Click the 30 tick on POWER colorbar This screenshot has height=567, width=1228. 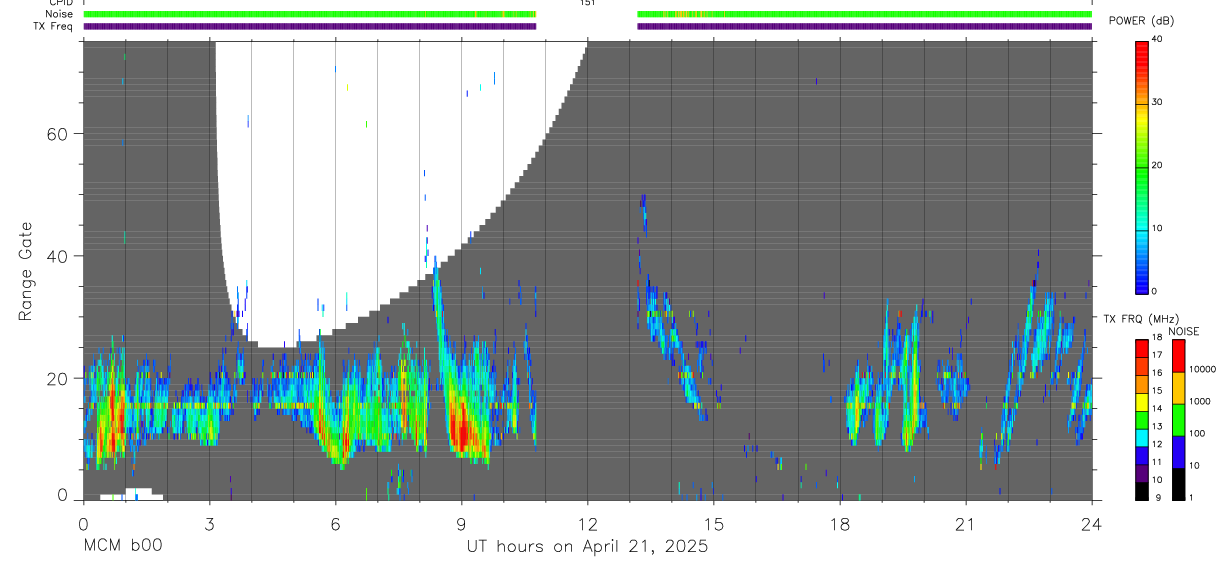point(1159,102)
